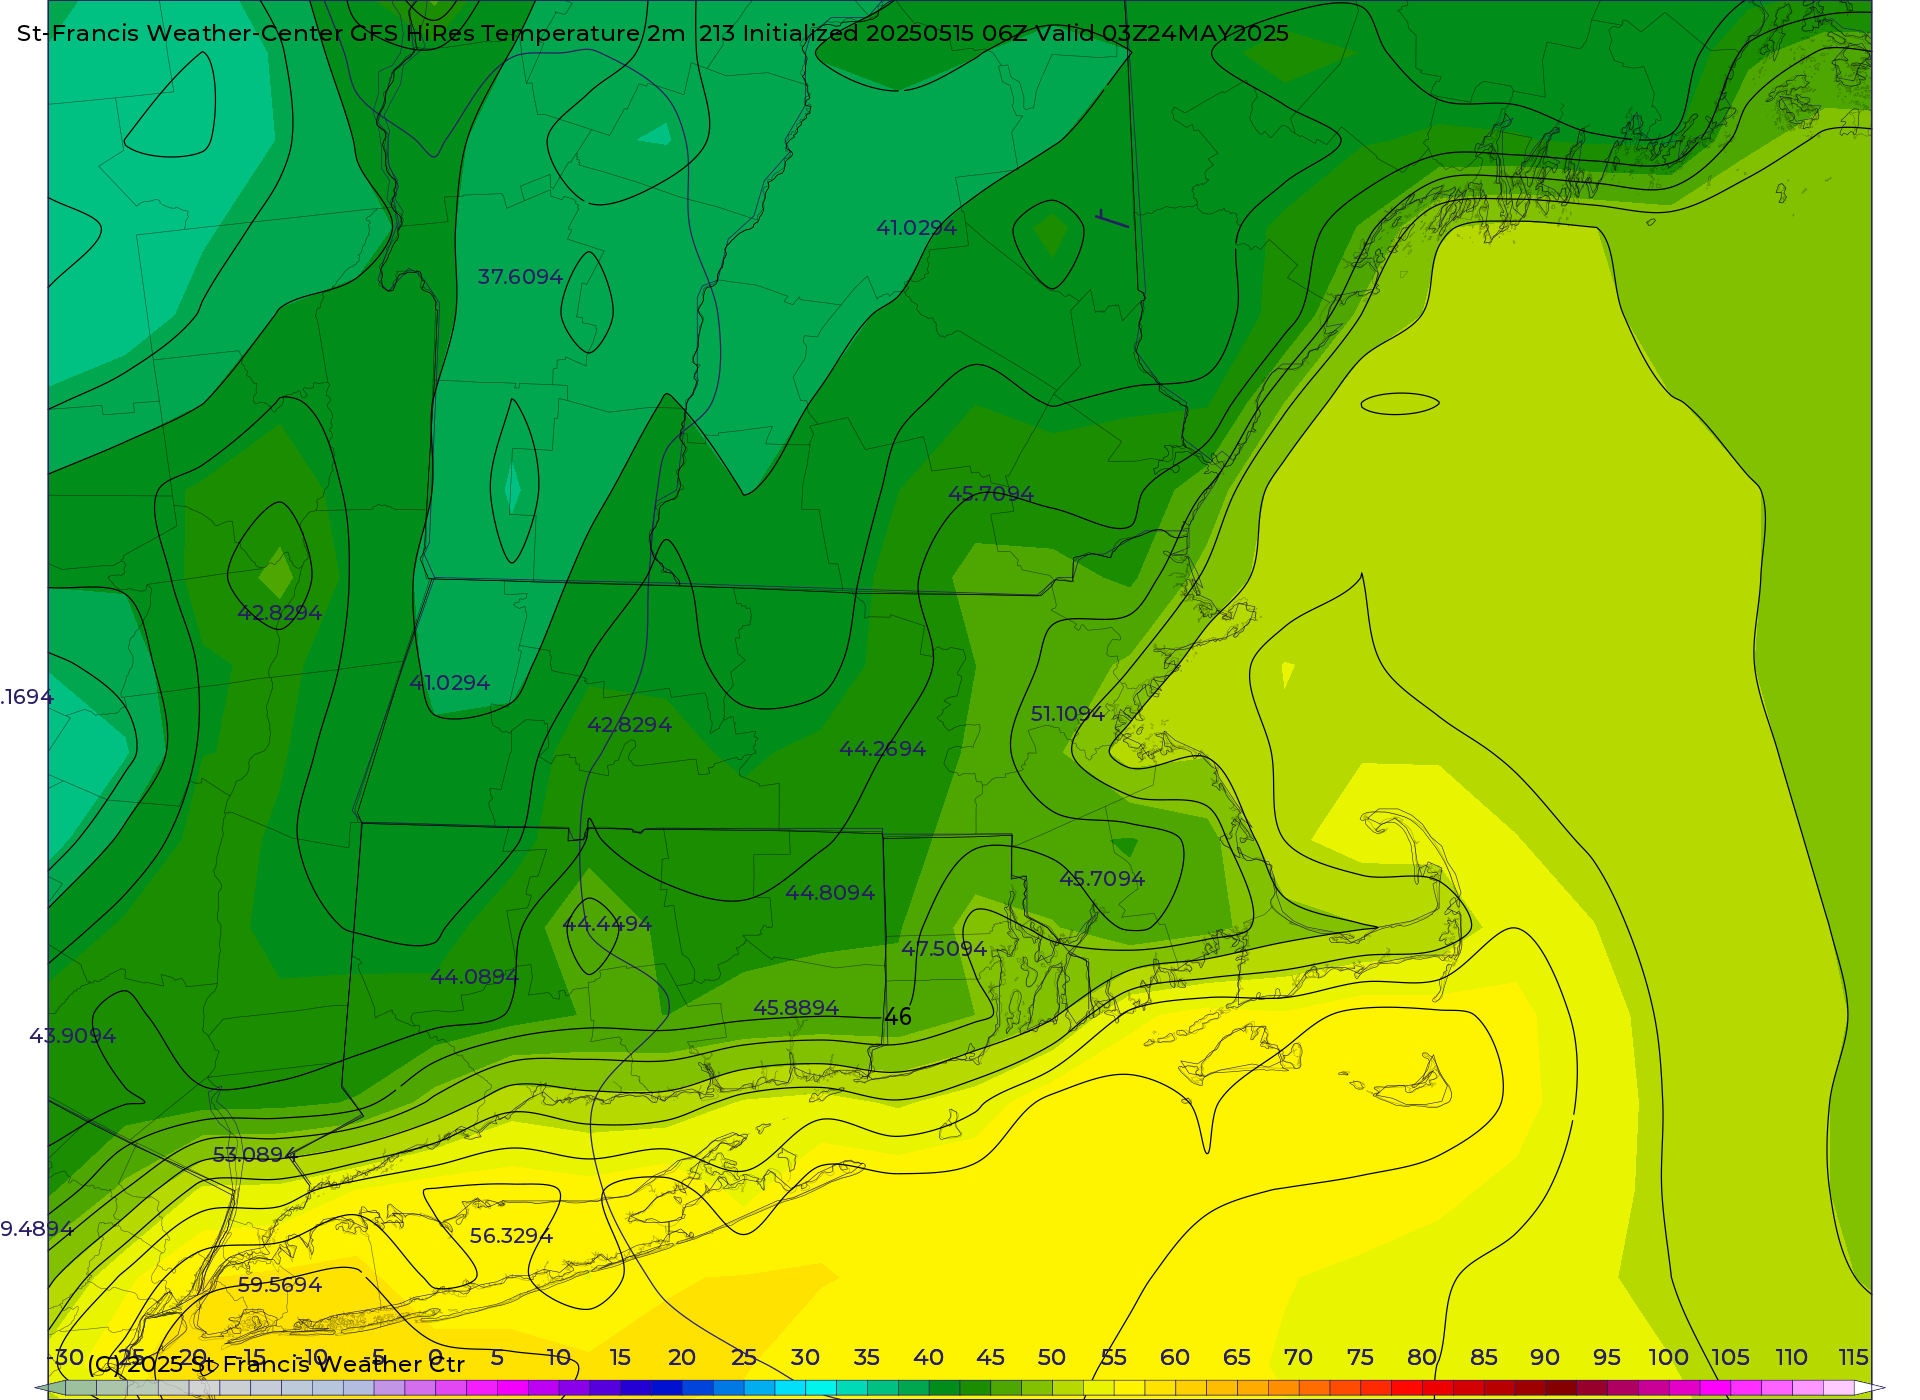Image resolution: width=1920 pixels, height=1400 pixels.
Task: Click the color scale tick label '65'
Action: coord(1236,1357)
